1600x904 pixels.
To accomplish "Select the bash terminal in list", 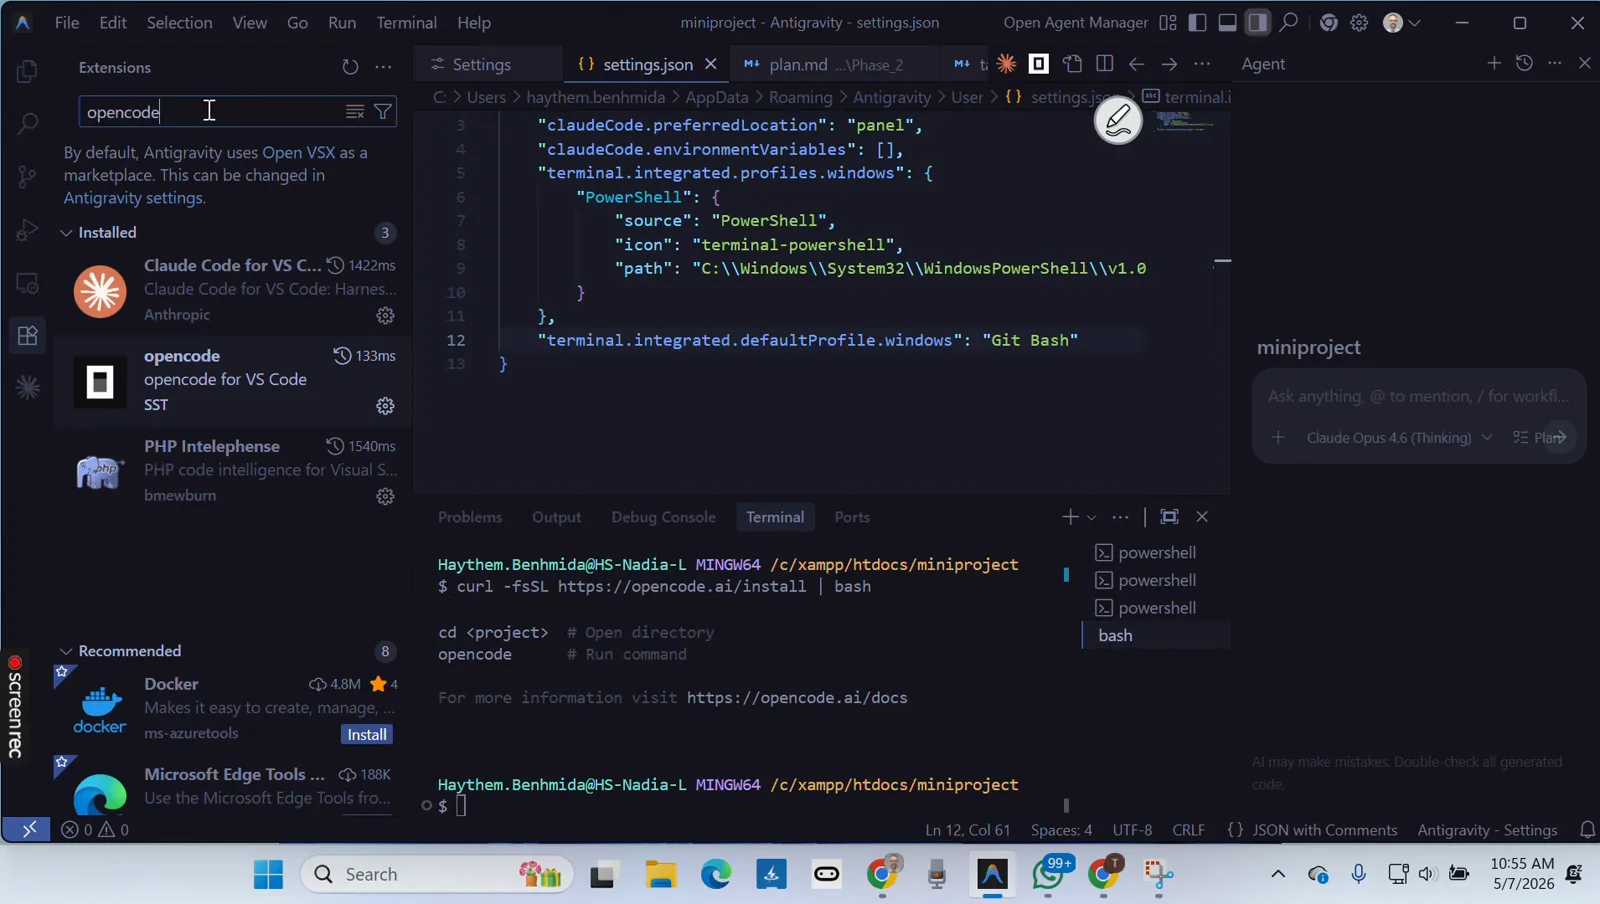I will pos(1156,636).
